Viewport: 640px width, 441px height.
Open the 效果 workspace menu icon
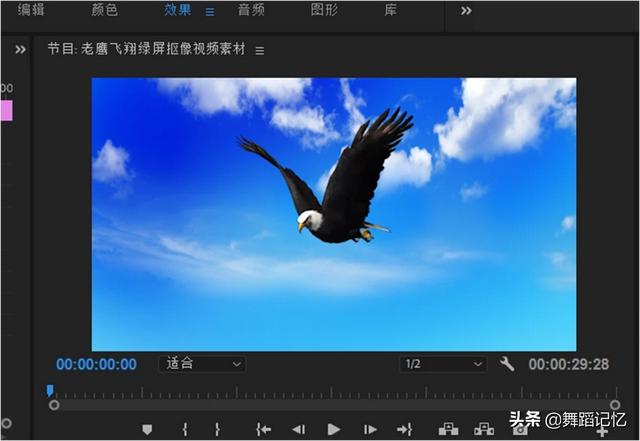pyautogui.click(x=210, y=11)
